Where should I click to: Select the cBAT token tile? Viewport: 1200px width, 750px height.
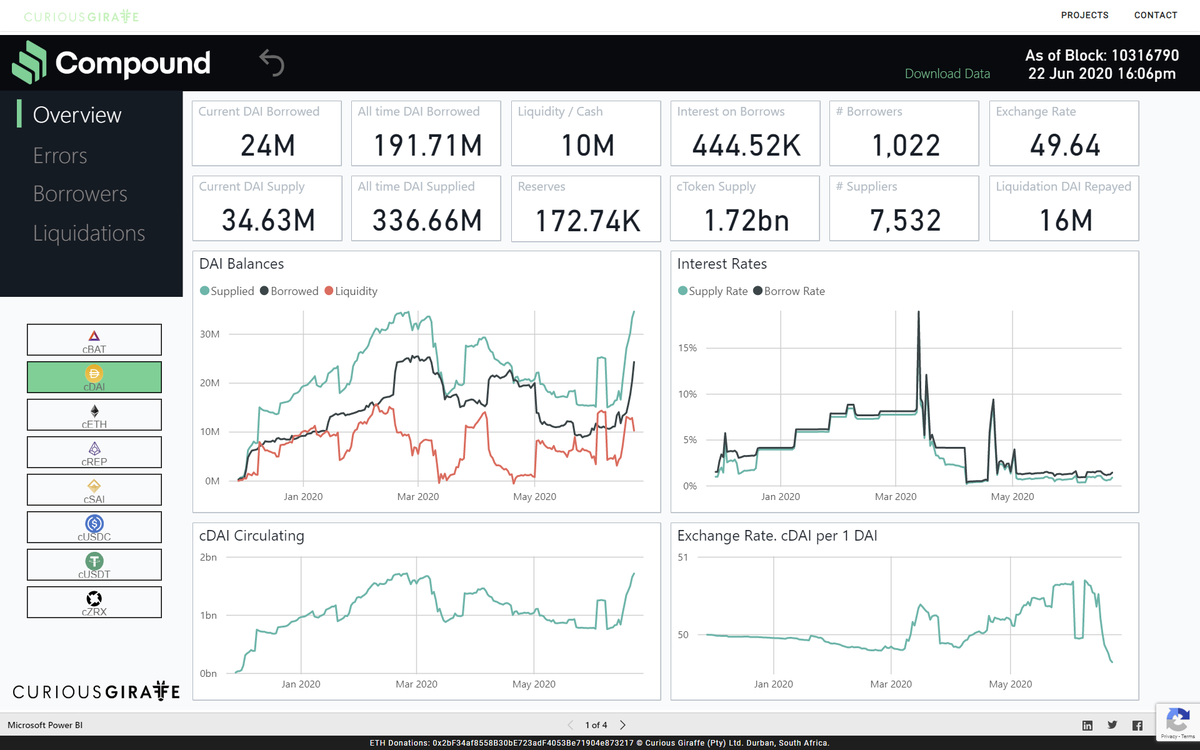tap(94, 340)
